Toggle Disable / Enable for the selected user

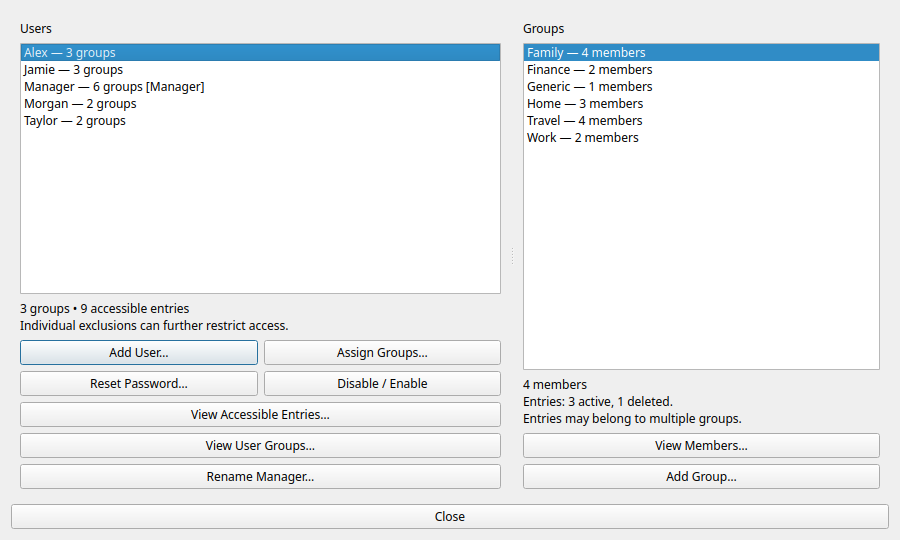point(382,383)
